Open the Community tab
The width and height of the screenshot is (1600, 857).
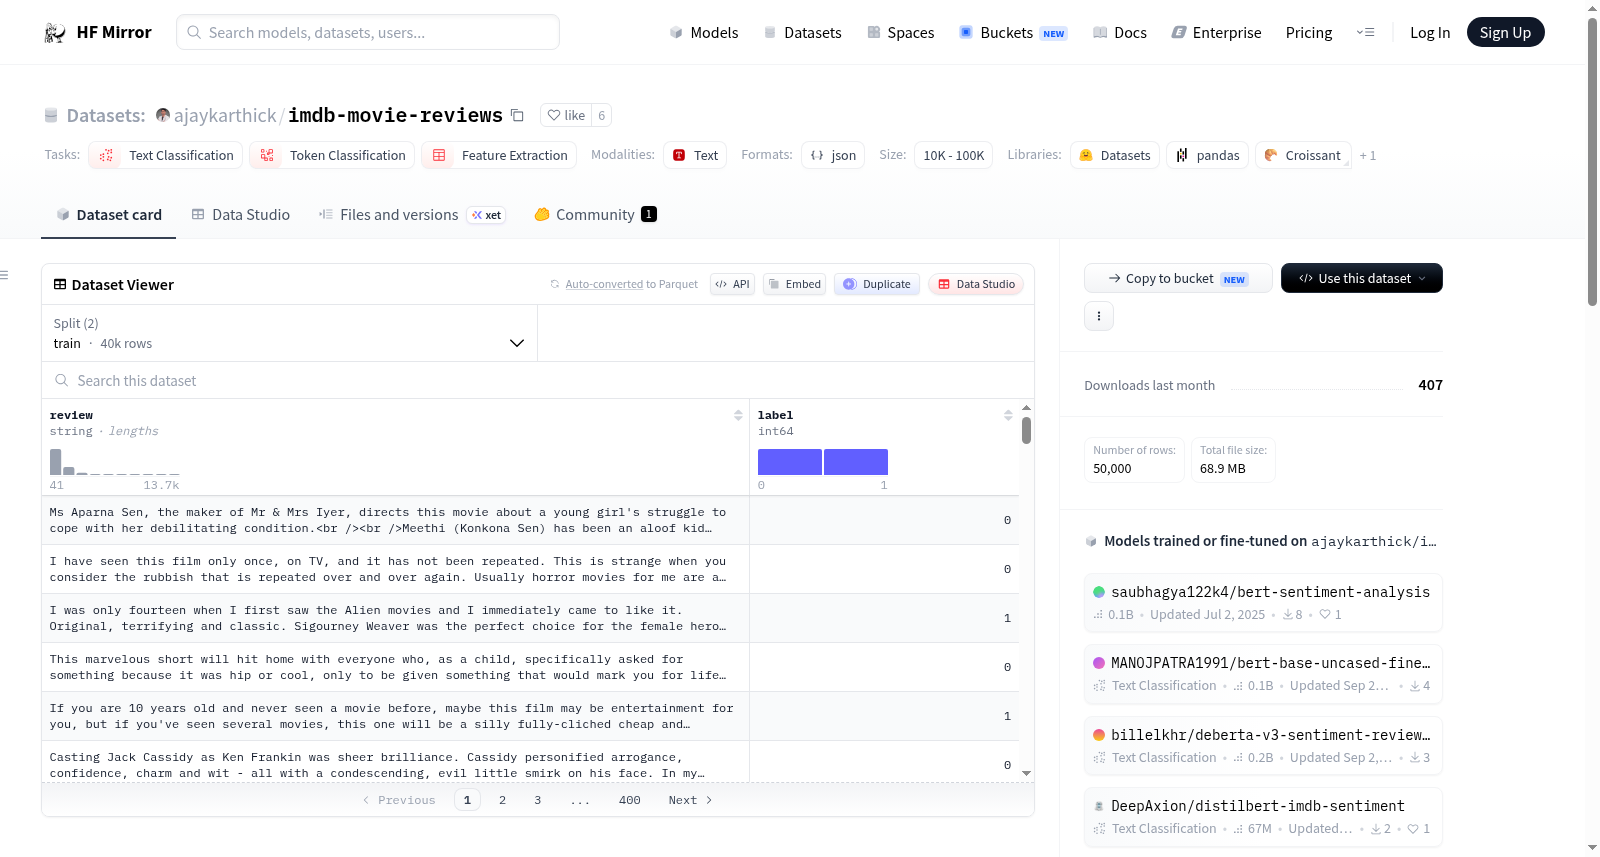pyautogui.click(x=596, y=214)
